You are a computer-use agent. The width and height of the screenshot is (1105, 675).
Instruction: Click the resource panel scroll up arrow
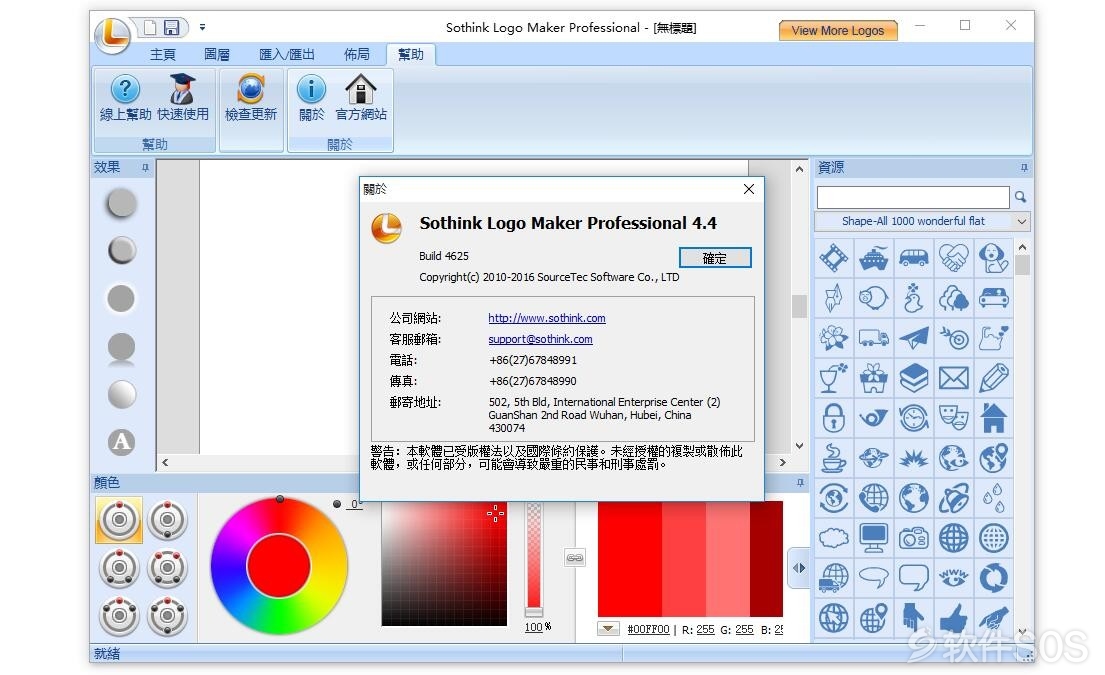click(x=1022, y=247)
